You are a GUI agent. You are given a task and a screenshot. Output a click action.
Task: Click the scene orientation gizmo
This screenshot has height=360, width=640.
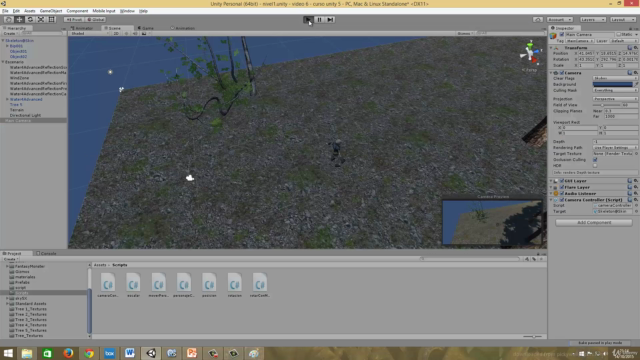click(x=530, y=53)
